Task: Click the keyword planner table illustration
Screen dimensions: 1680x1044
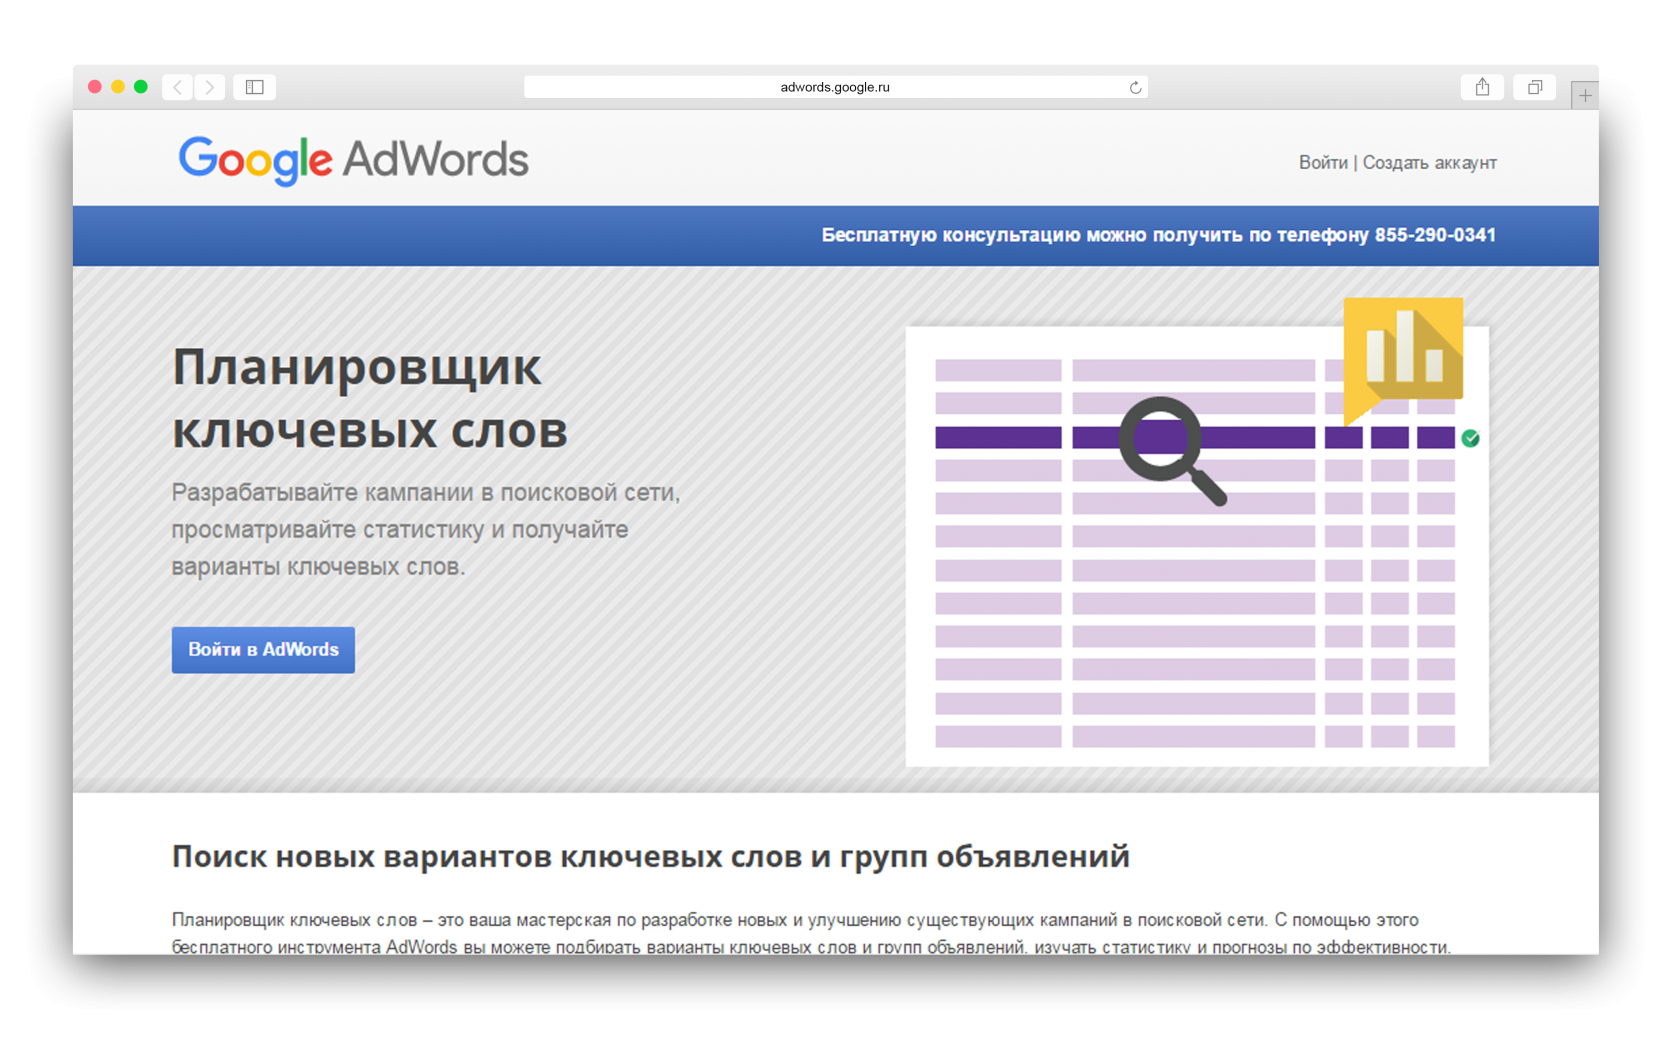Action: pos(1197,547)
